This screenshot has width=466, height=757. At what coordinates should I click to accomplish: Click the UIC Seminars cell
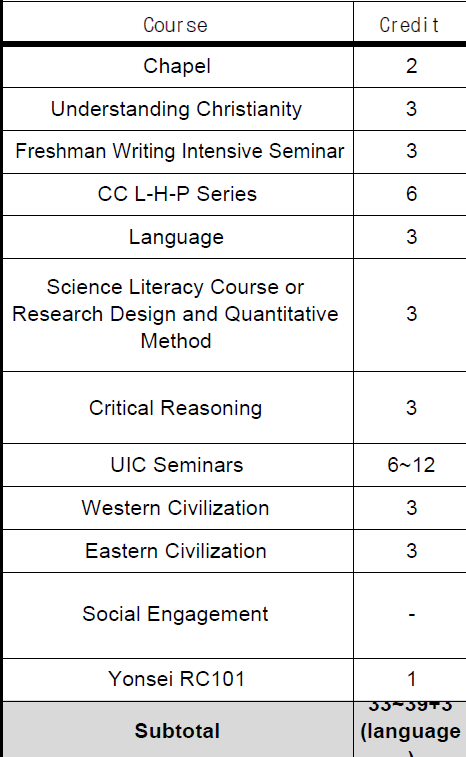[x=178, y=465]
